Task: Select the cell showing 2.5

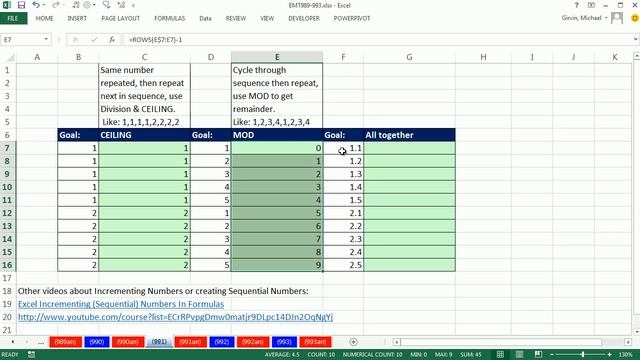Action: coord(343,265)
